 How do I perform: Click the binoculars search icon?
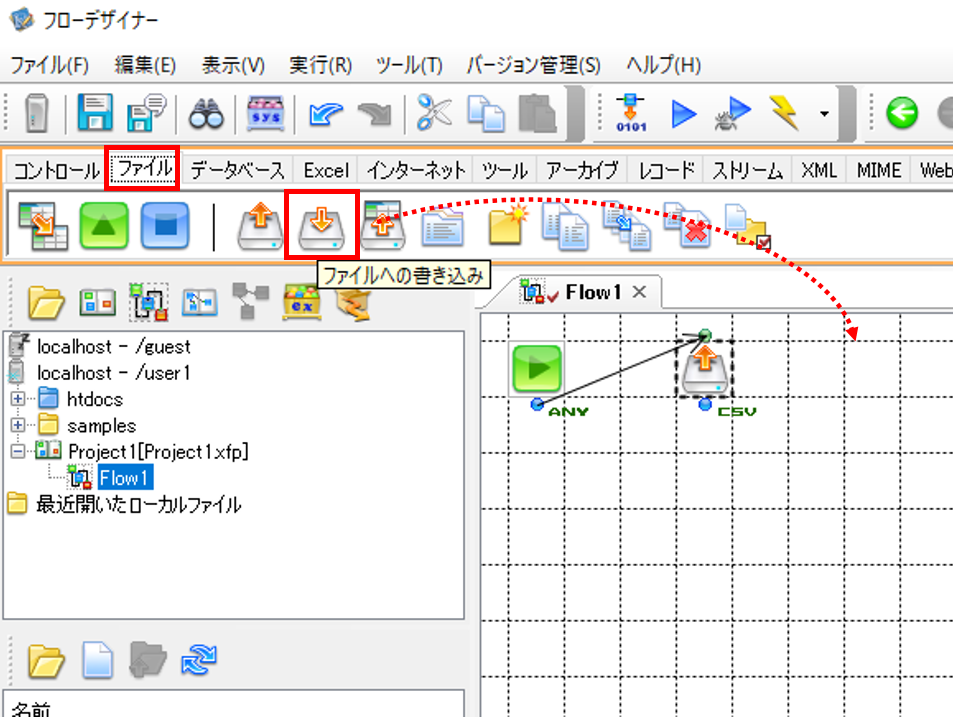206,113
